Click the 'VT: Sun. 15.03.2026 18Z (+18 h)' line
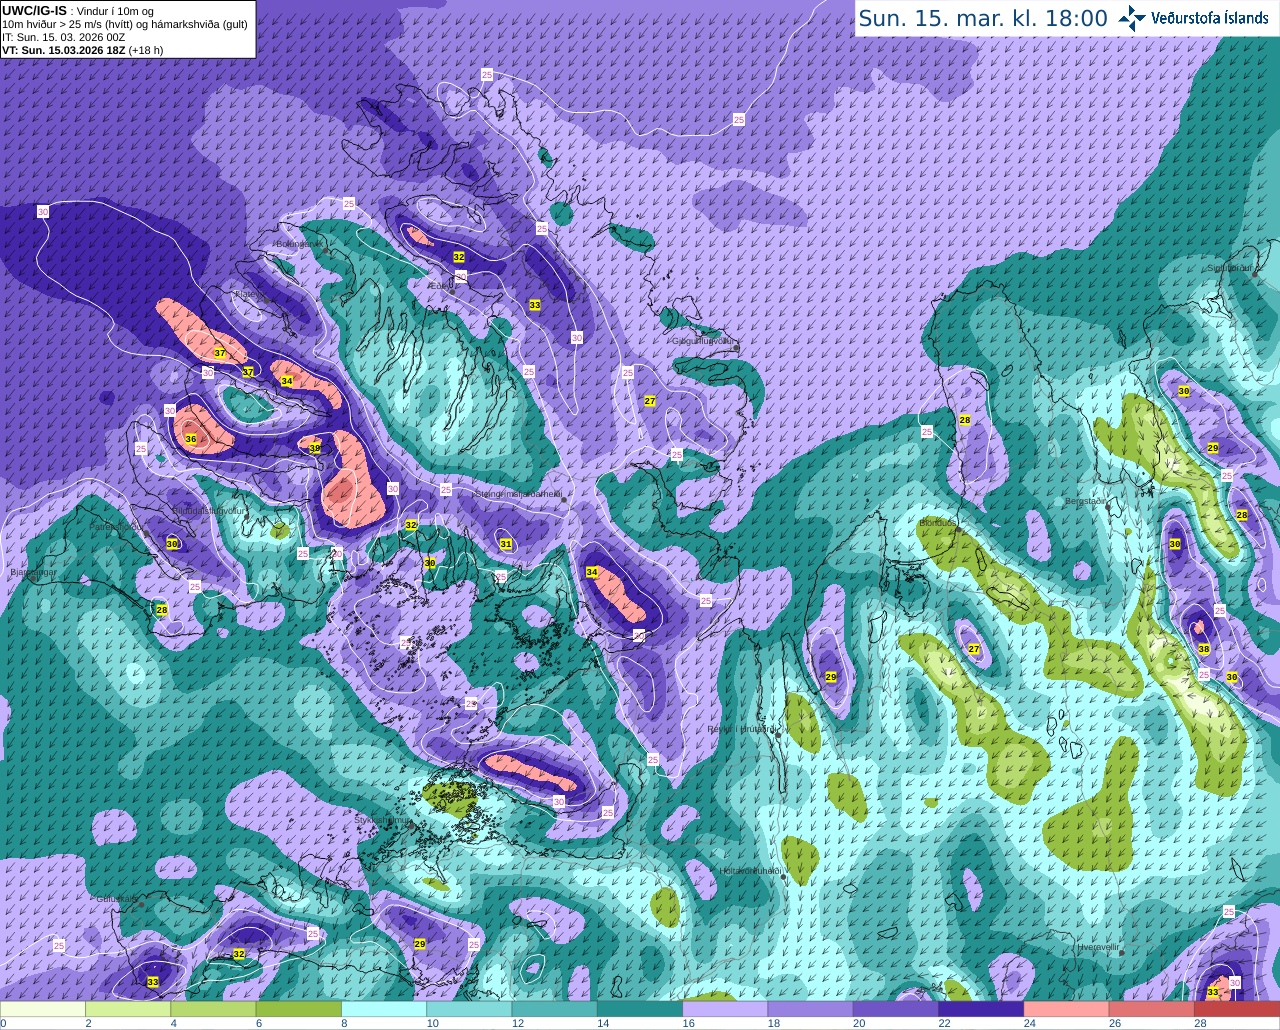Viewport: 1280px width, 1030px height. pyautogui.click(x=82, y=49)
